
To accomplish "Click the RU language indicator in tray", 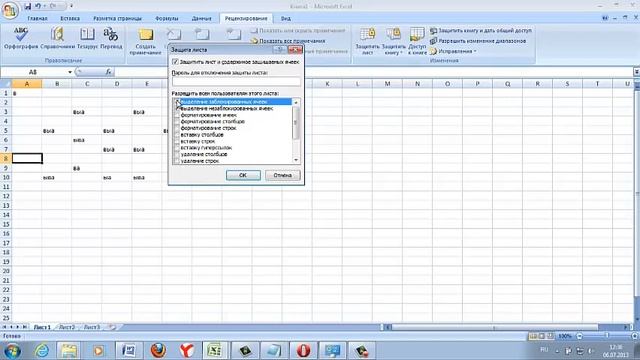I will 544,350.
